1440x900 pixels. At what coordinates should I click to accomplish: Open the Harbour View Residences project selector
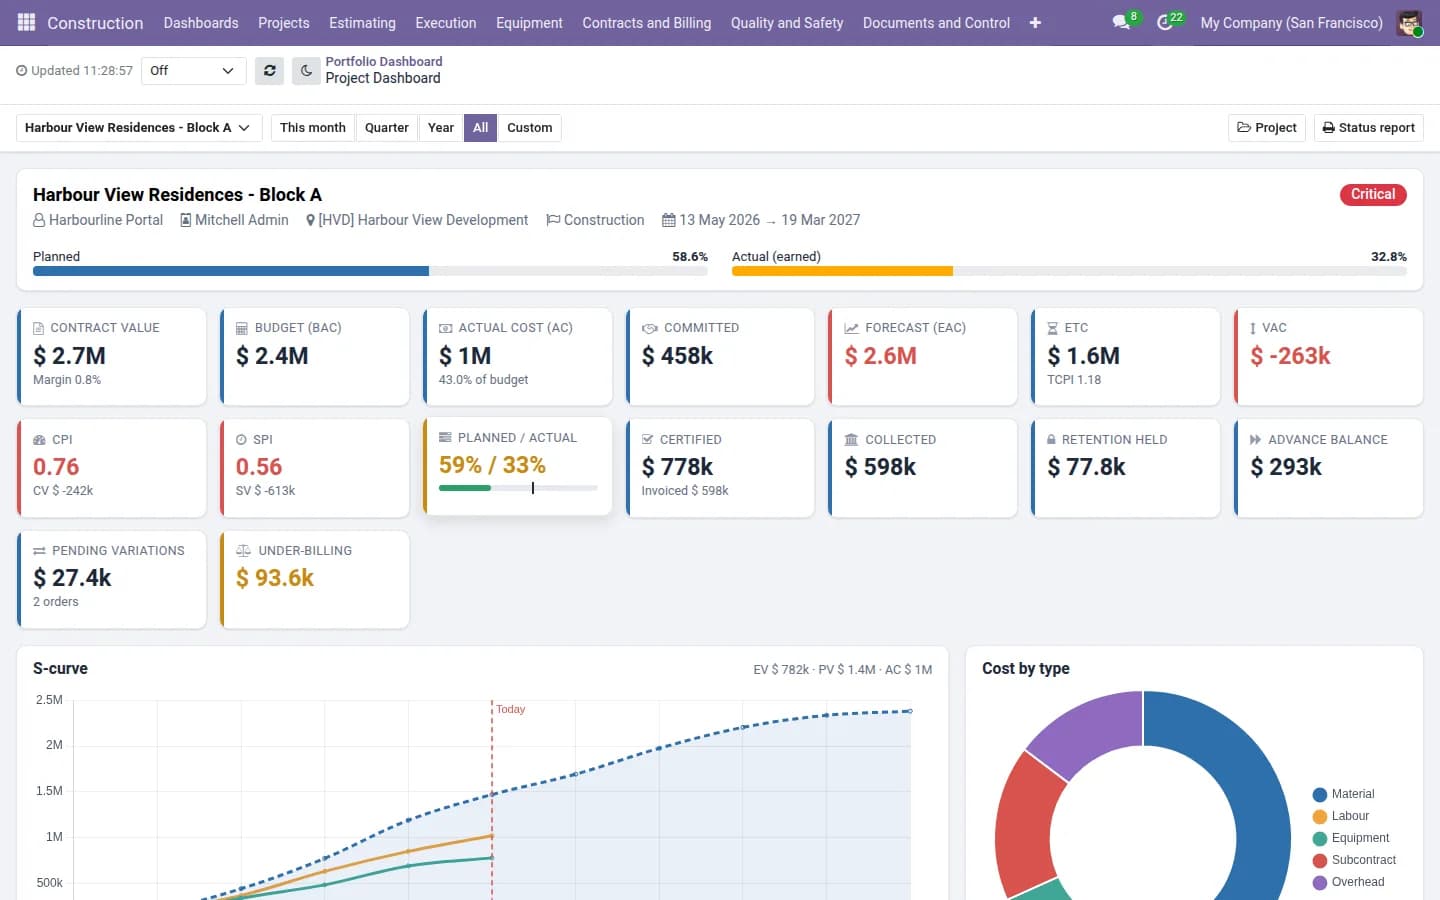(x=139, y=128)
